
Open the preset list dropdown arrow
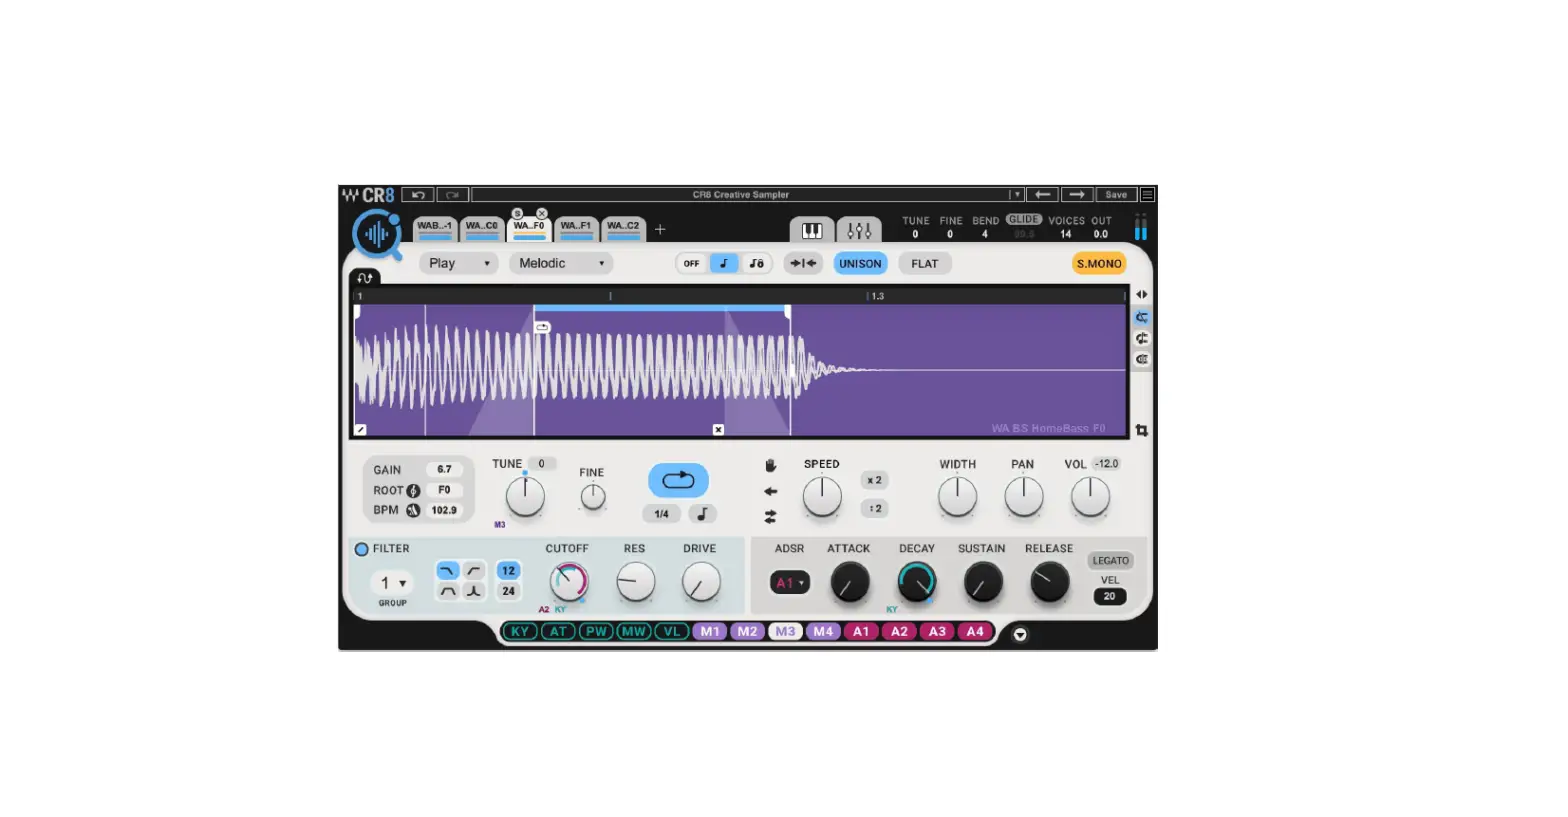click(1017, 195)
